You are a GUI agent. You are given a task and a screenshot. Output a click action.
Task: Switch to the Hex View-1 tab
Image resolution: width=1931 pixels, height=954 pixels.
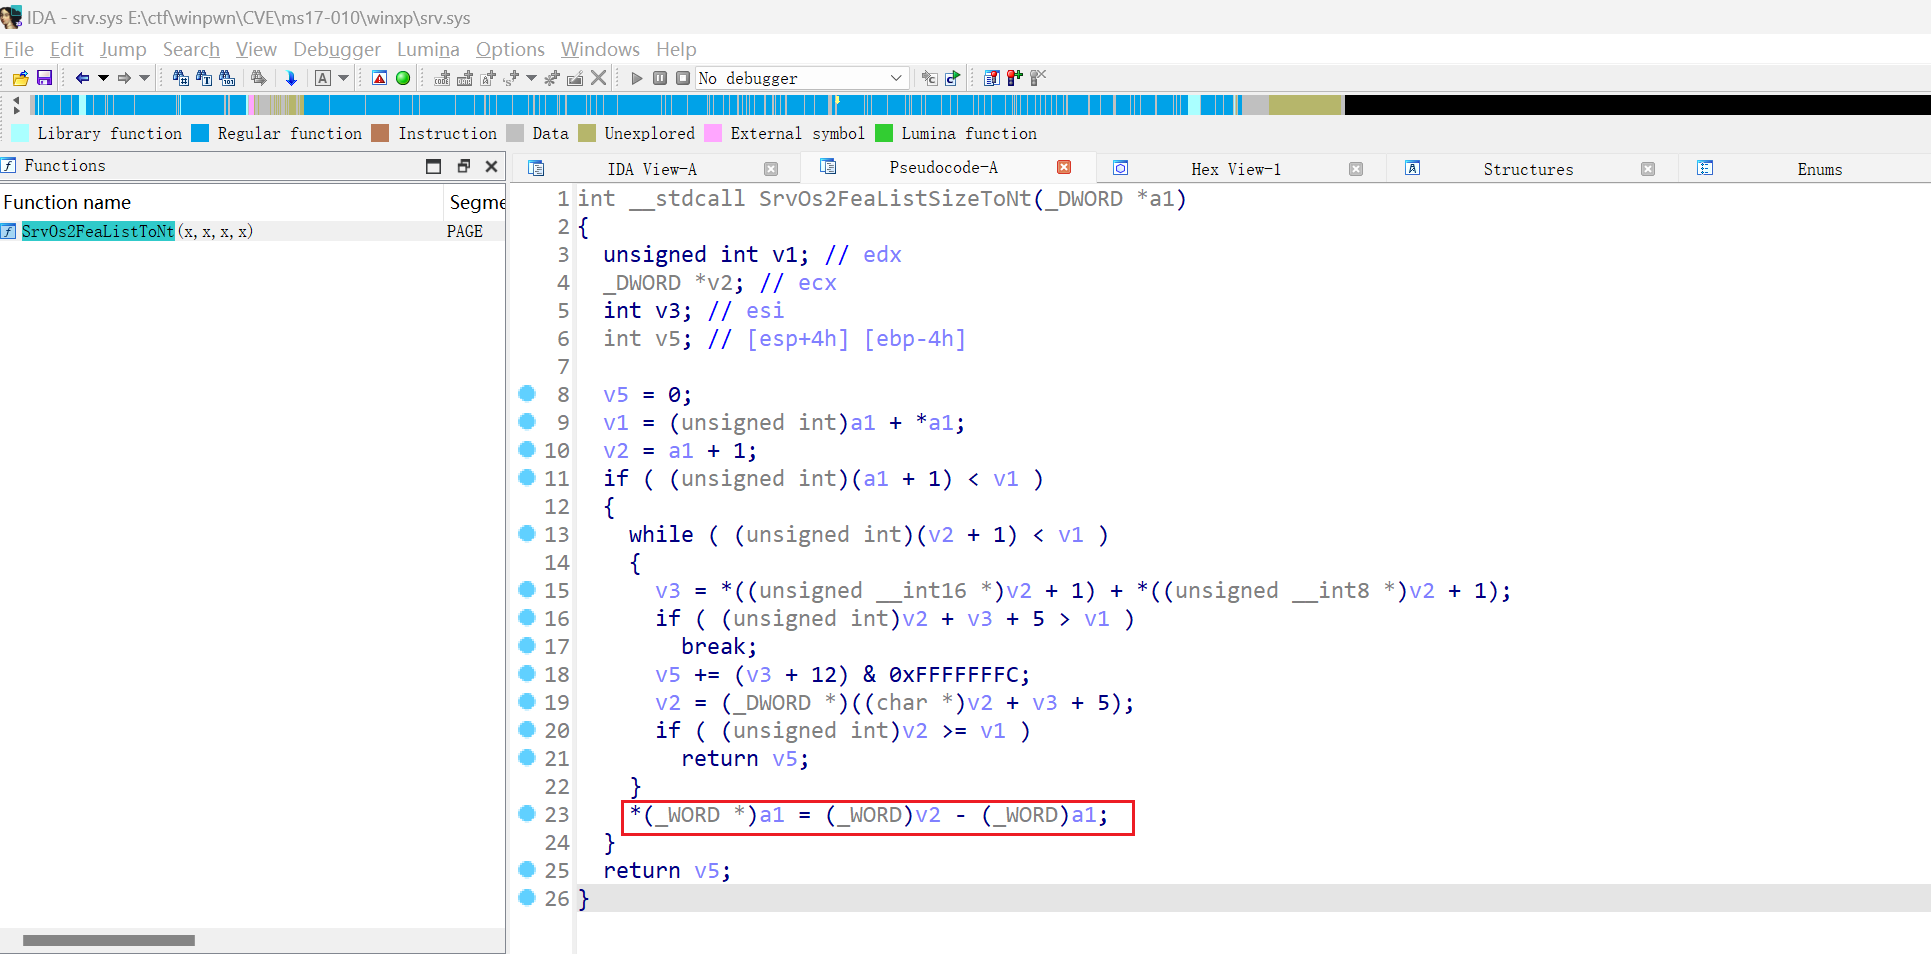coord(1235,169)
